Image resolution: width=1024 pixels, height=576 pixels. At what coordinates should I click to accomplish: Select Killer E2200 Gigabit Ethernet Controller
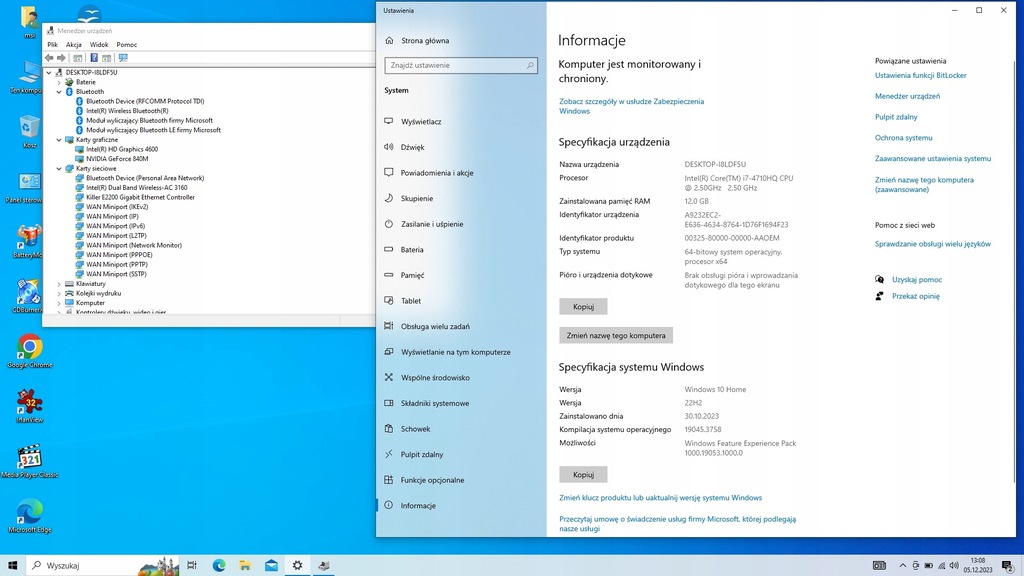coord(140,197)
